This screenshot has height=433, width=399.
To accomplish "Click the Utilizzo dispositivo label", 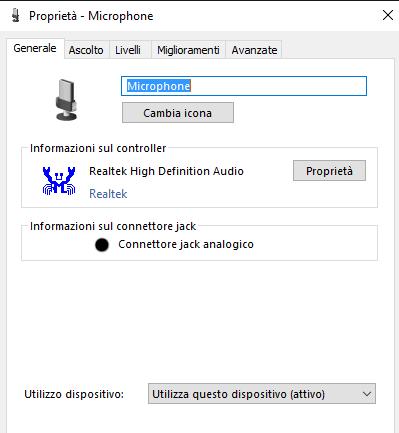I will (74, 394).
